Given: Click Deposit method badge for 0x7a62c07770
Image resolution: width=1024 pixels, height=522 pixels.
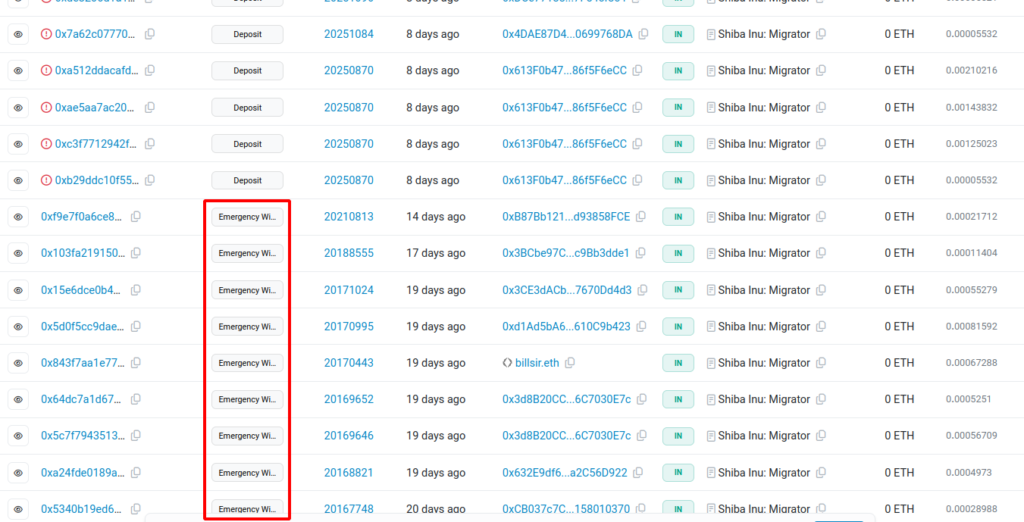Looking at the screenshot, I should pos(248,34).
